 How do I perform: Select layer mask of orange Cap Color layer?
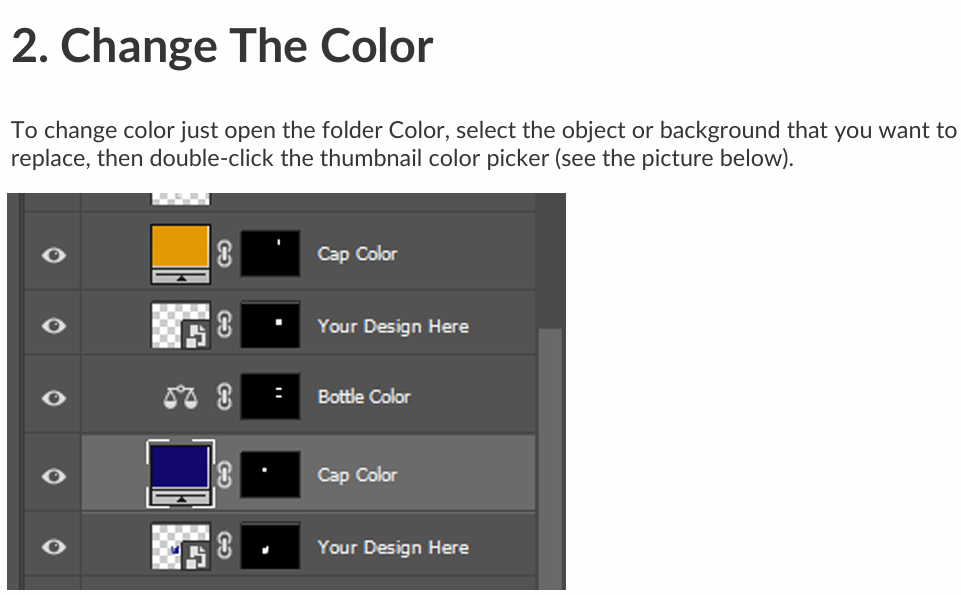pos(270,253)
